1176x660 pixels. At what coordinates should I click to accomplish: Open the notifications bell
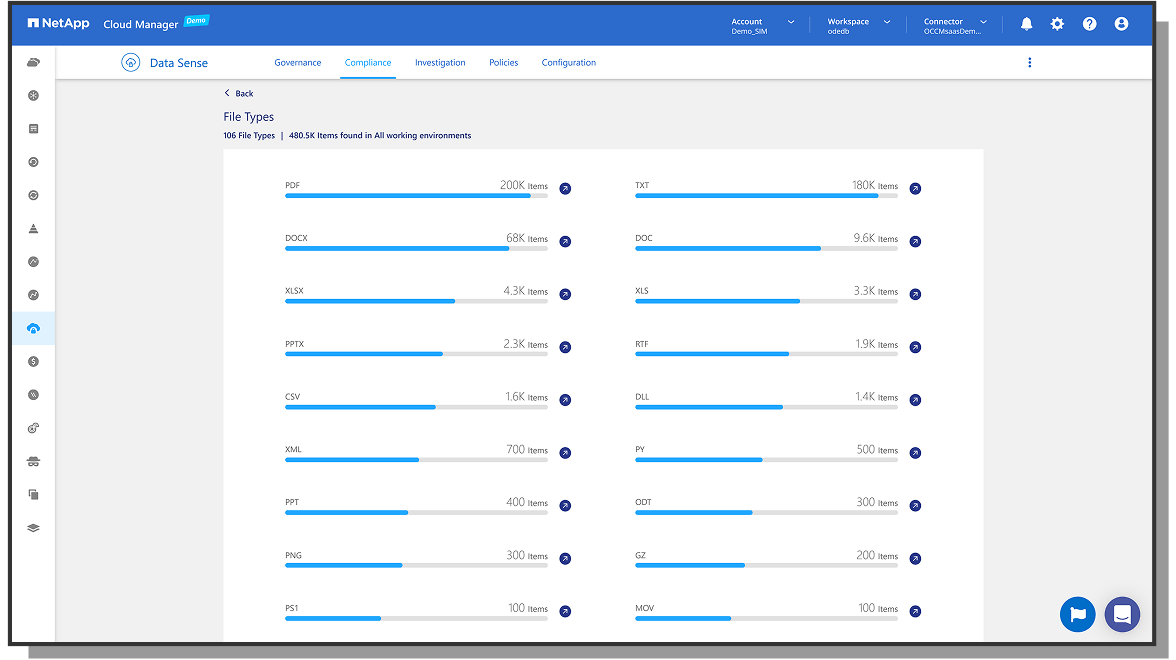pyautogui.click(x=1026, y=23)
